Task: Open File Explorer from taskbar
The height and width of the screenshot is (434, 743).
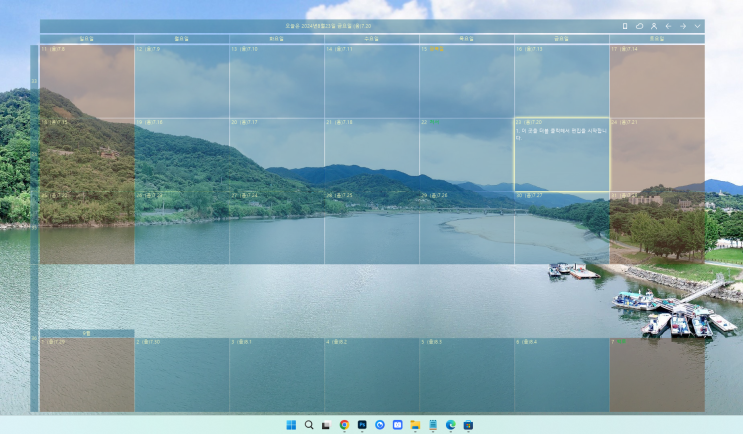Action: (415, 425)
